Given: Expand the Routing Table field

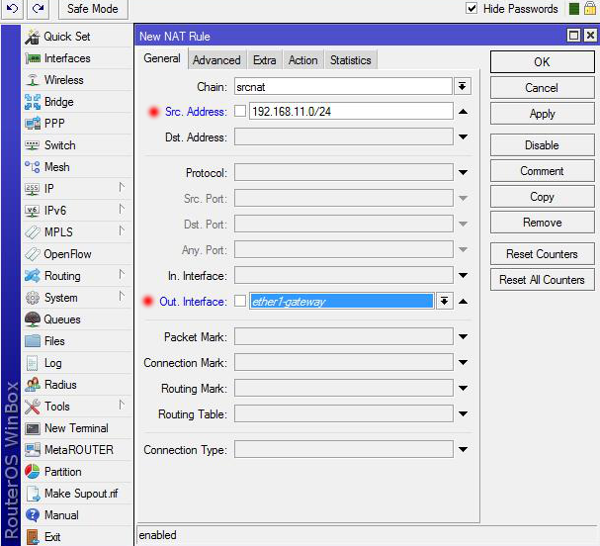Looking at the screenshot, I should (463, 414).
